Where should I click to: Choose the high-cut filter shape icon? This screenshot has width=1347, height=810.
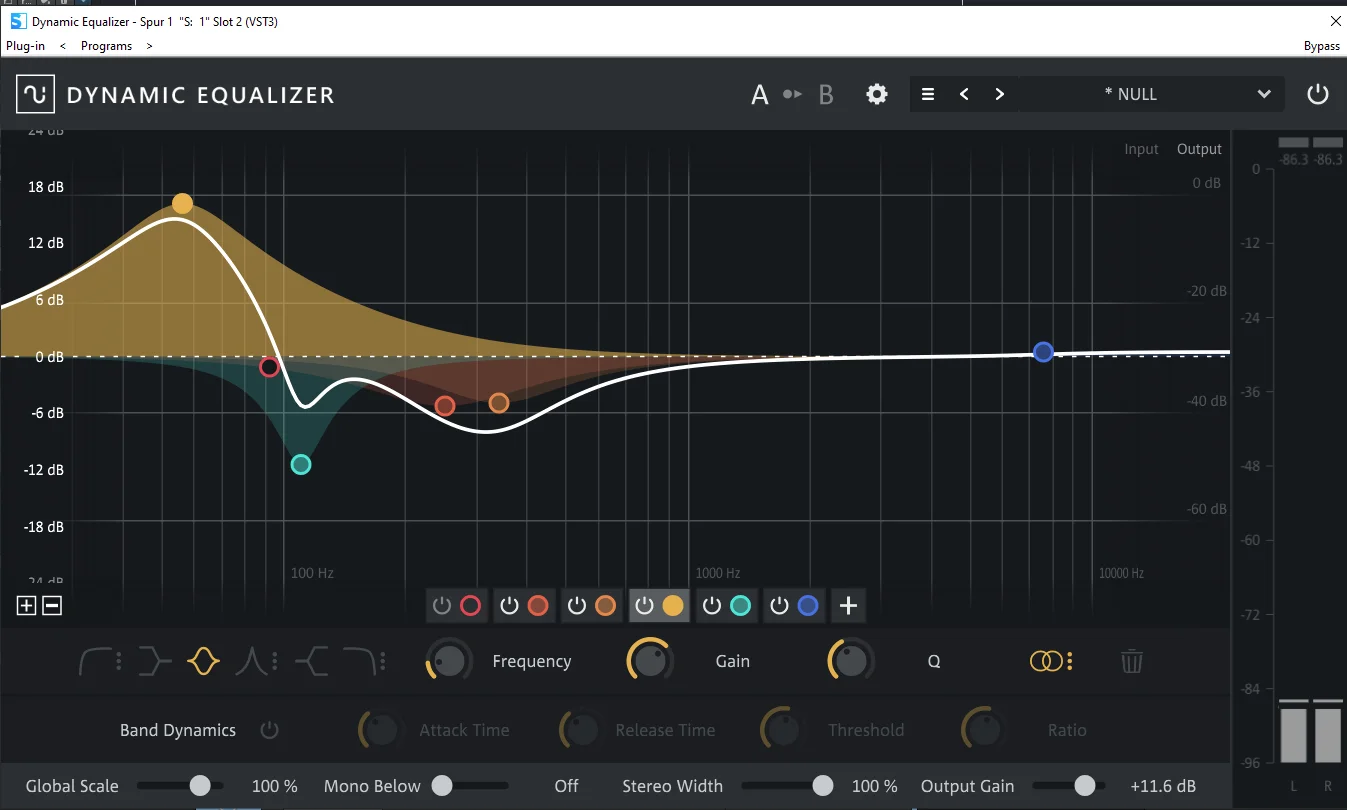tap(358, 661)
